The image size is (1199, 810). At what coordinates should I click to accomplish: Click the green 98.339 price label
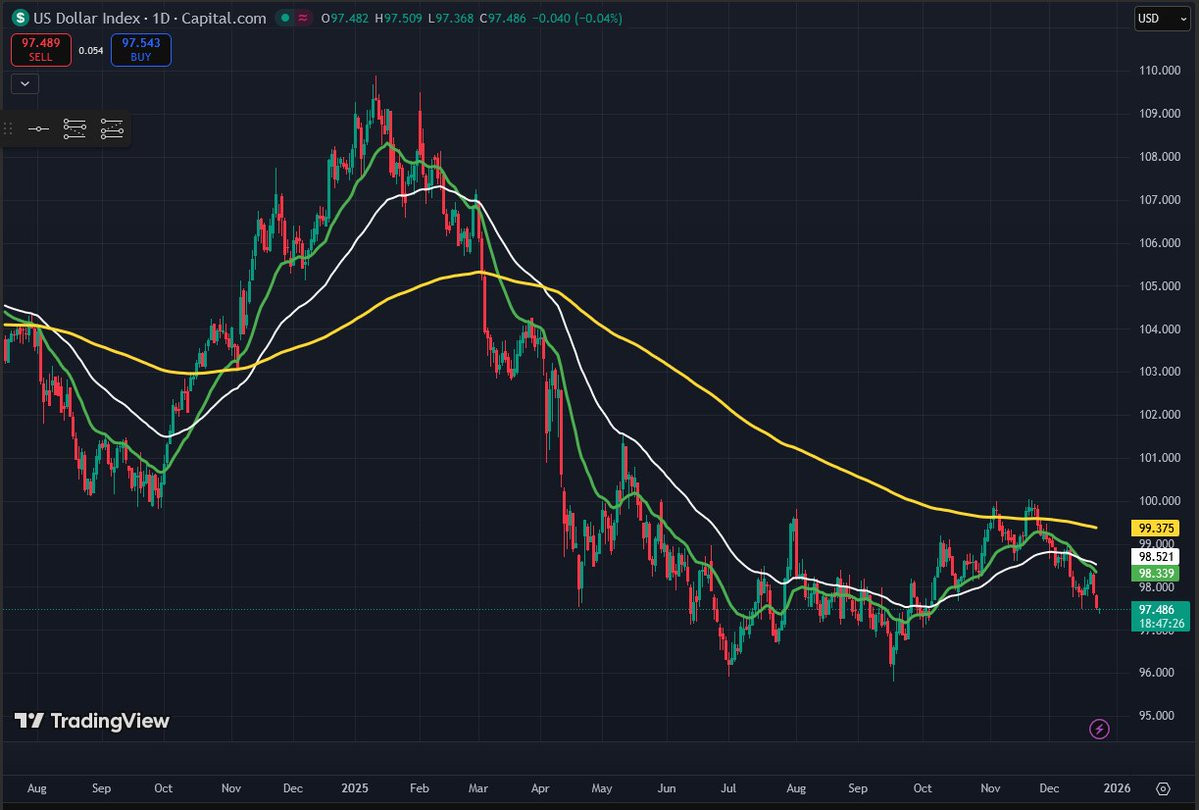coord(1155,574)
